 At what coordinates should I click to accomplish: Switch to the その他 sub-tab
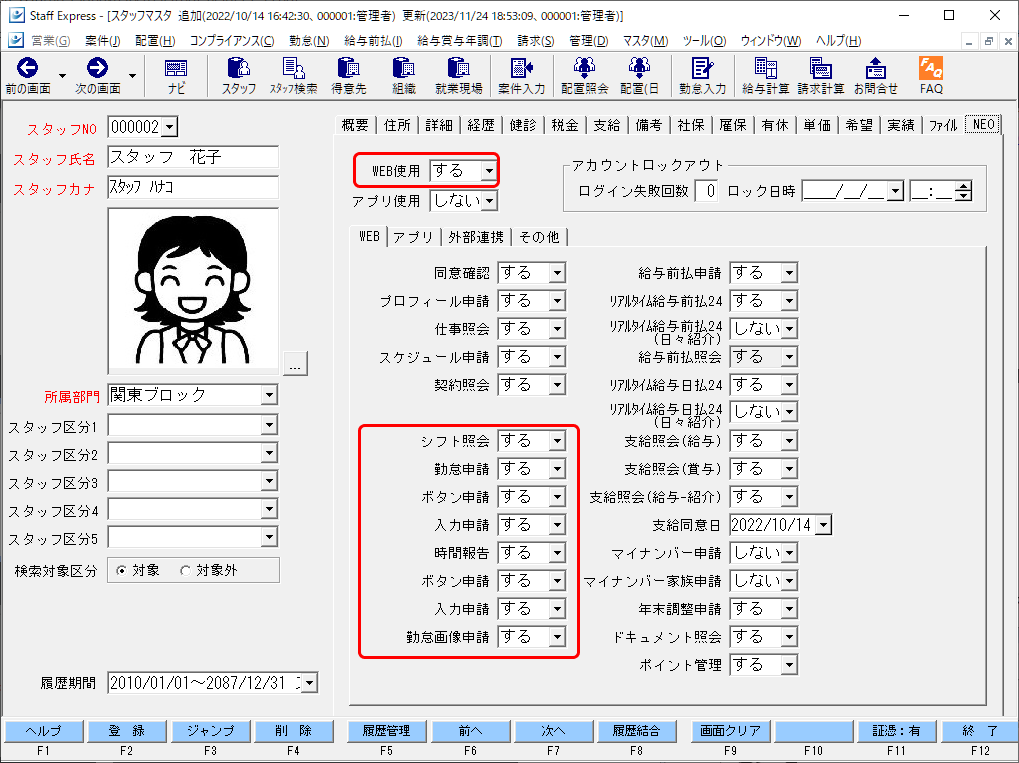coord(539,237)
